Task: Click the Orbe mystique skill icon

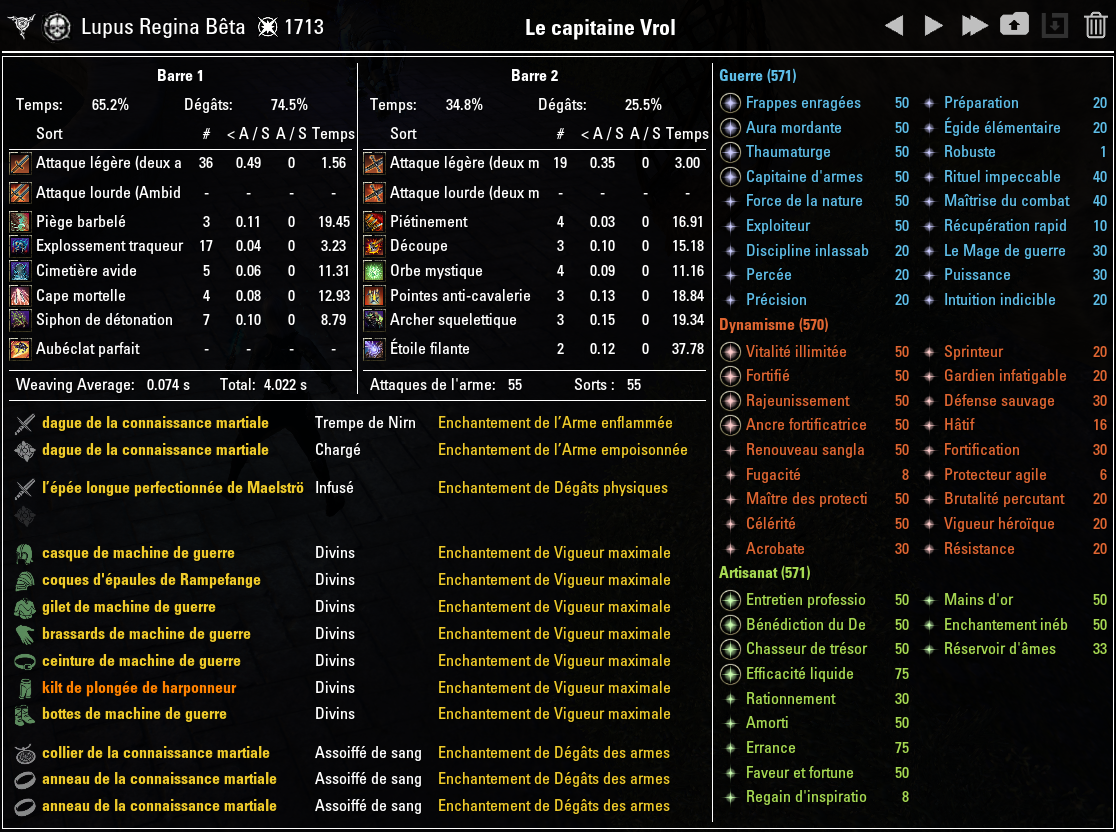Action: (x=374, y=271)
